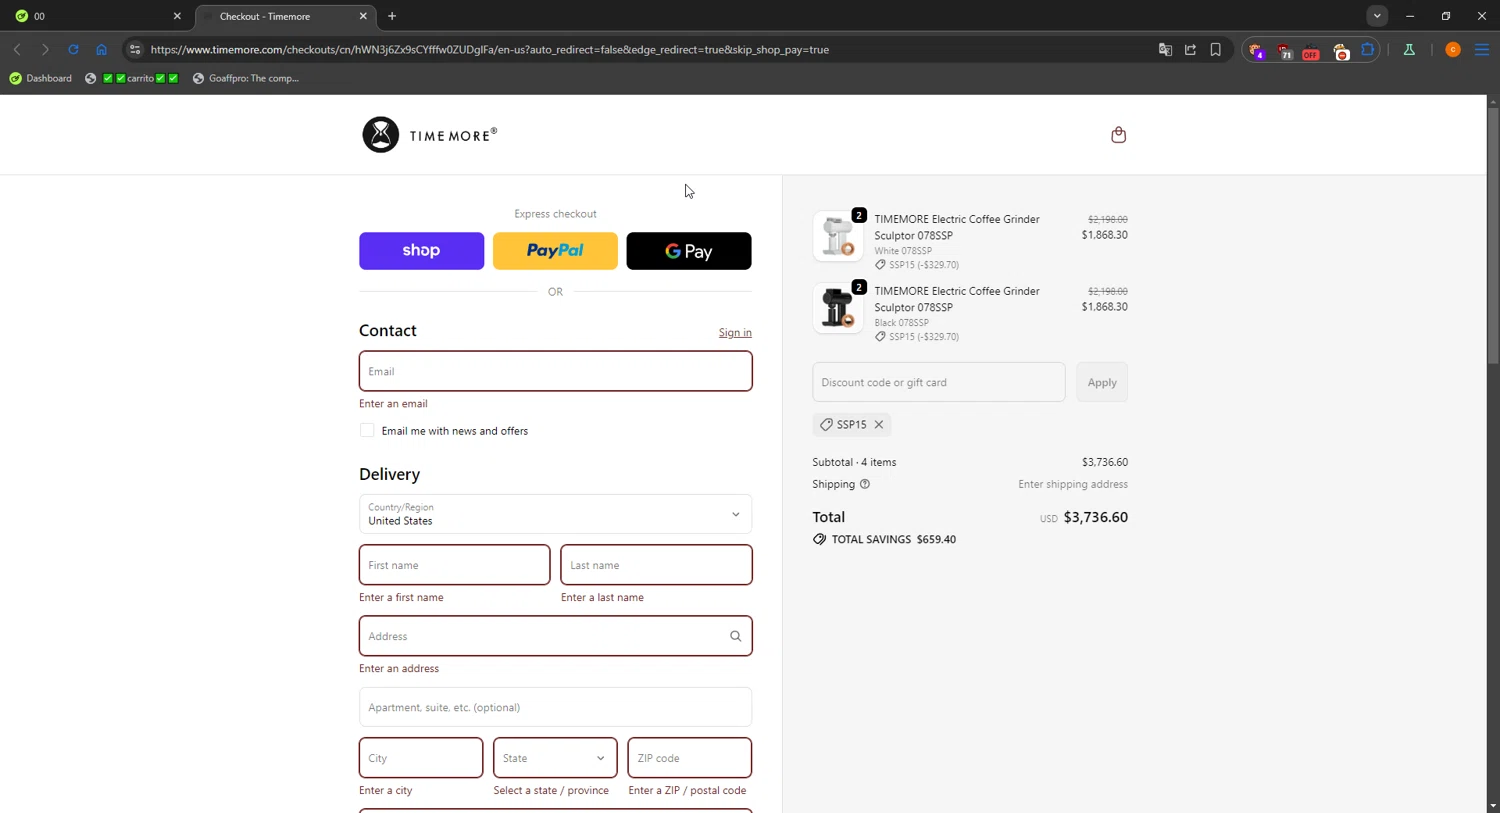Viewport: 1500px width, 813px height.
Task: Open the Dashboard bookmark
Action: click(x=41, y=78)
